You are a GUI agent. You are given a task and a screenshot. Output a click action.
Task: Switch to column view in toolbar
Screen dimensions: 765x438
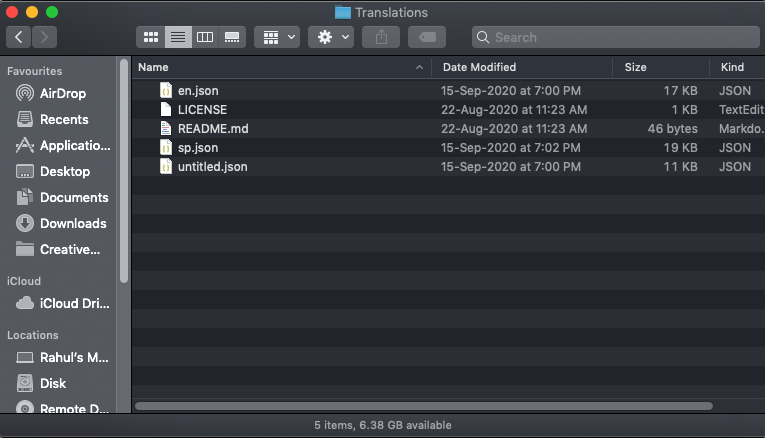pos(205,37)
